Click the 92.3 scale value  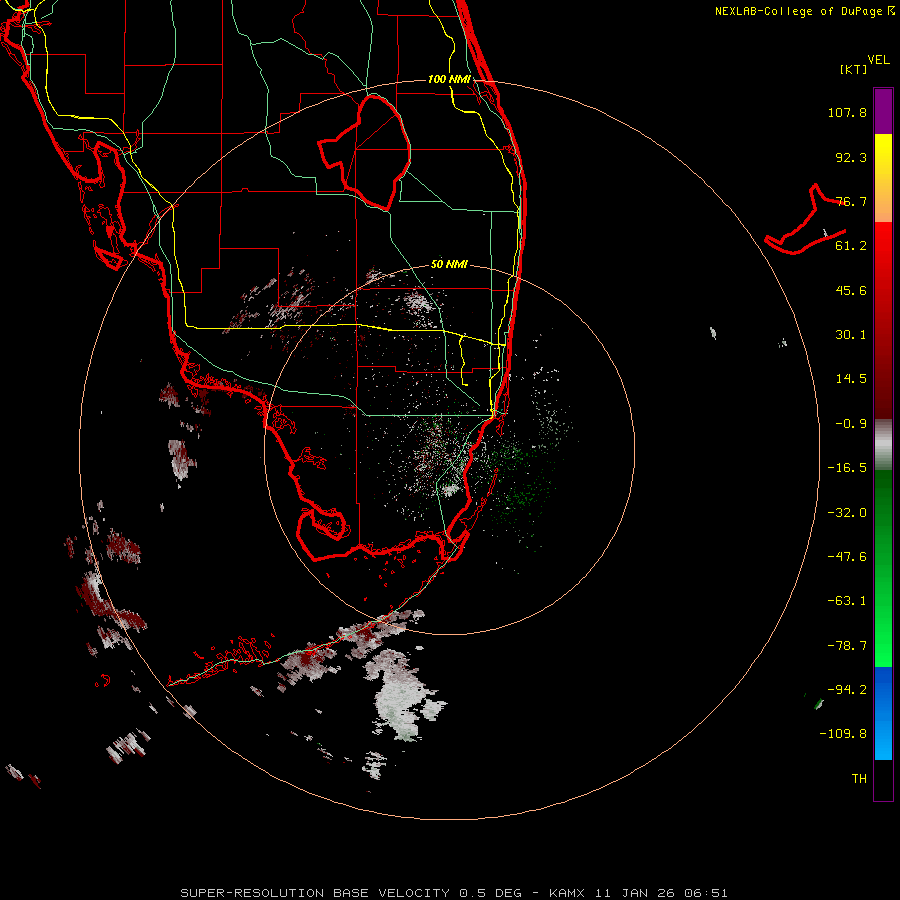pyautogui.click(x=851, y=157)
